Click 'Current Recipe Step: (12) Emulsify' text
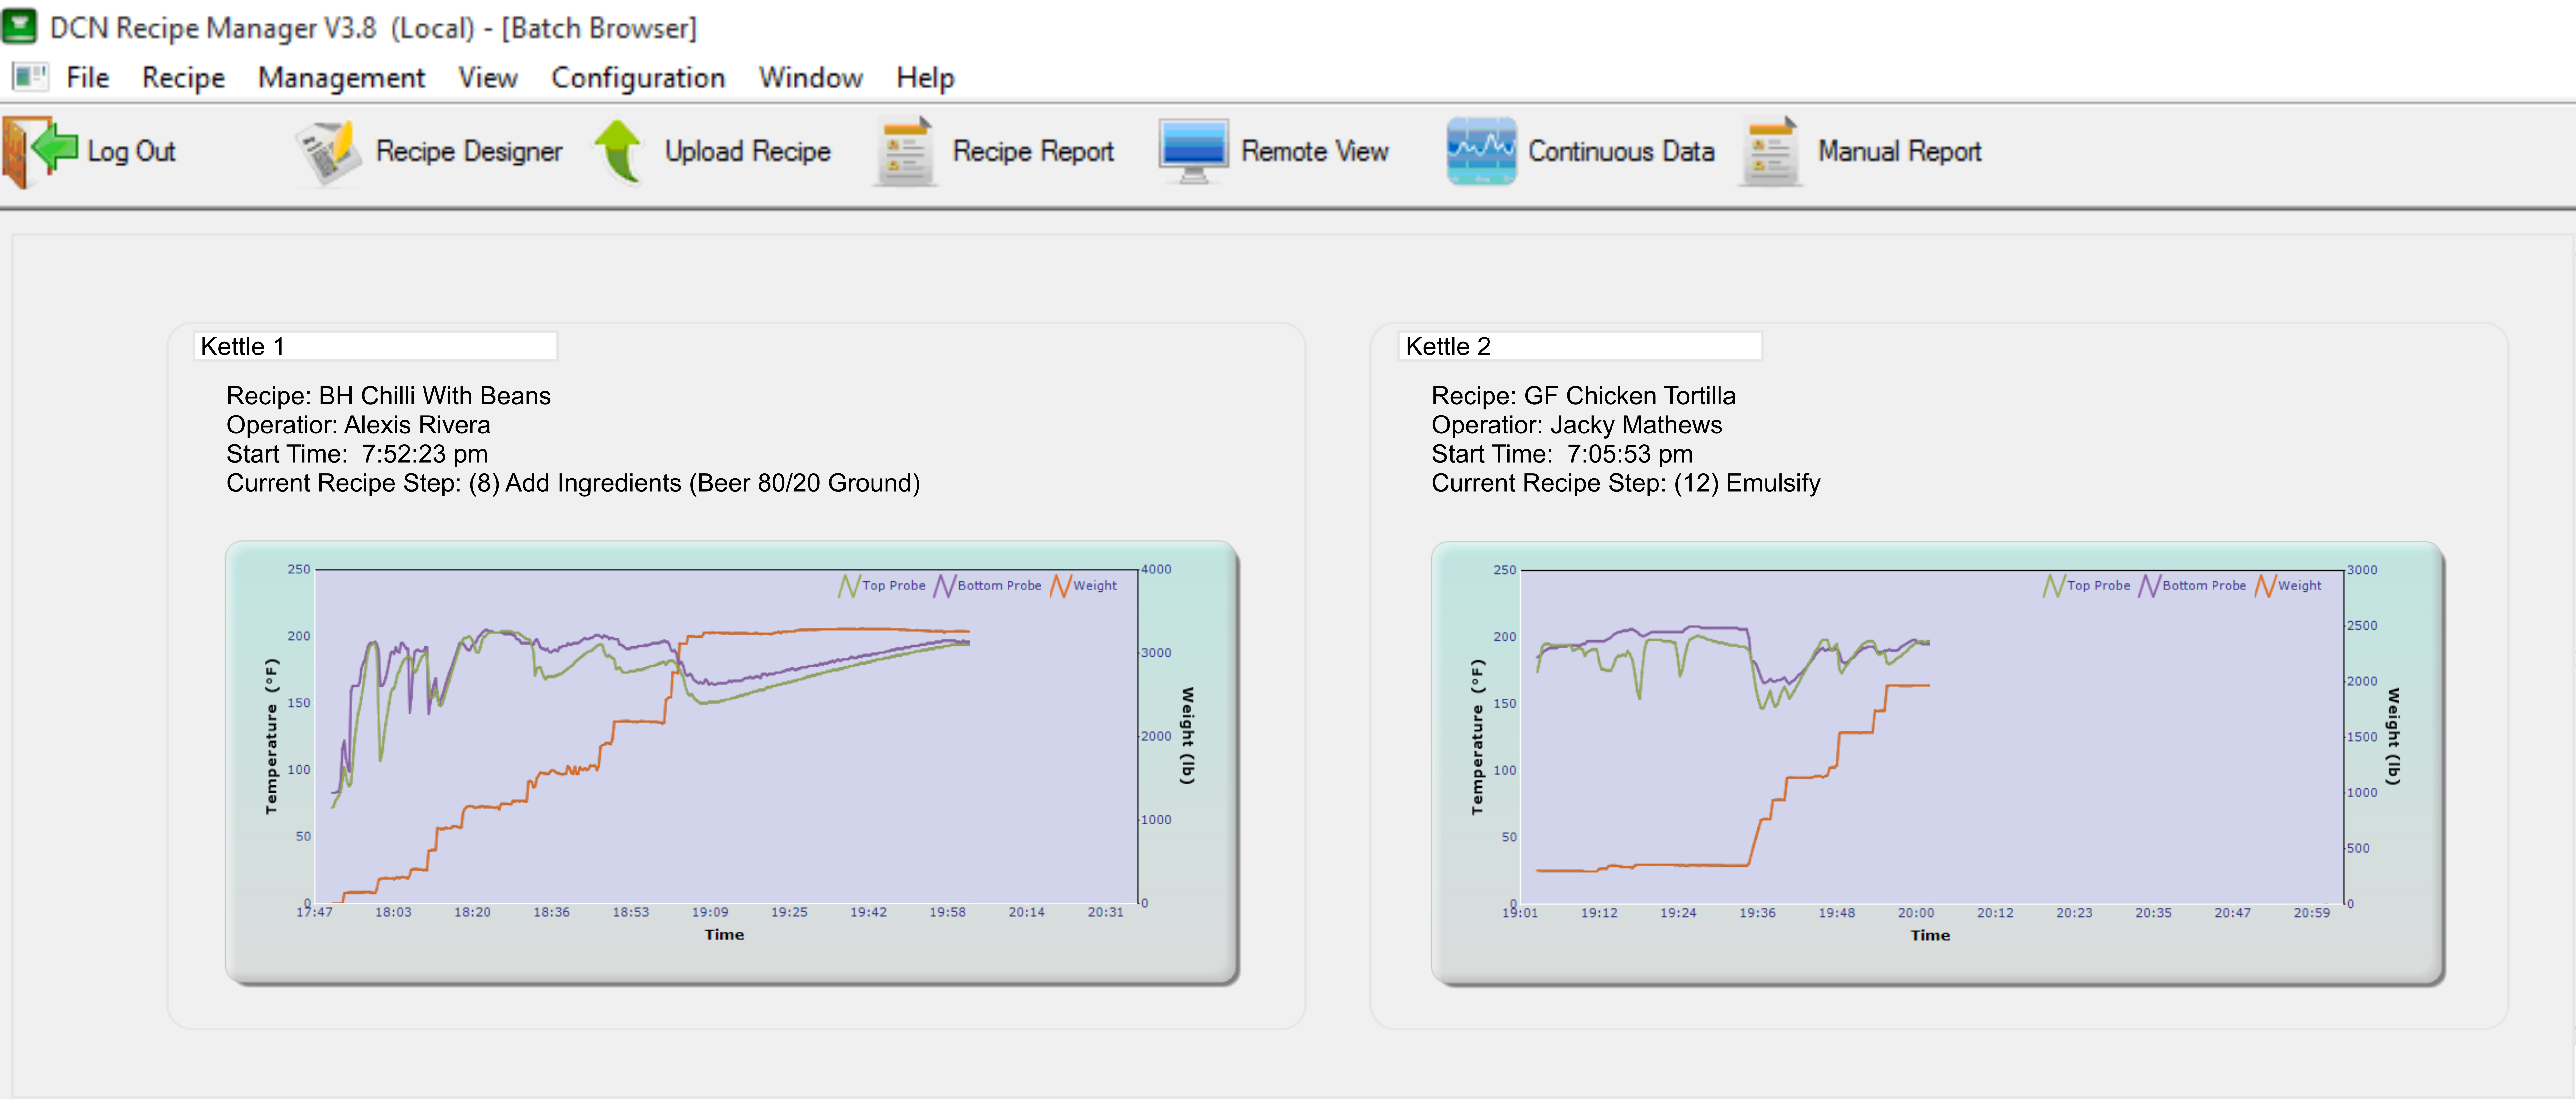Screen dimensions: 2576x1099 (x=1626, y=483)
